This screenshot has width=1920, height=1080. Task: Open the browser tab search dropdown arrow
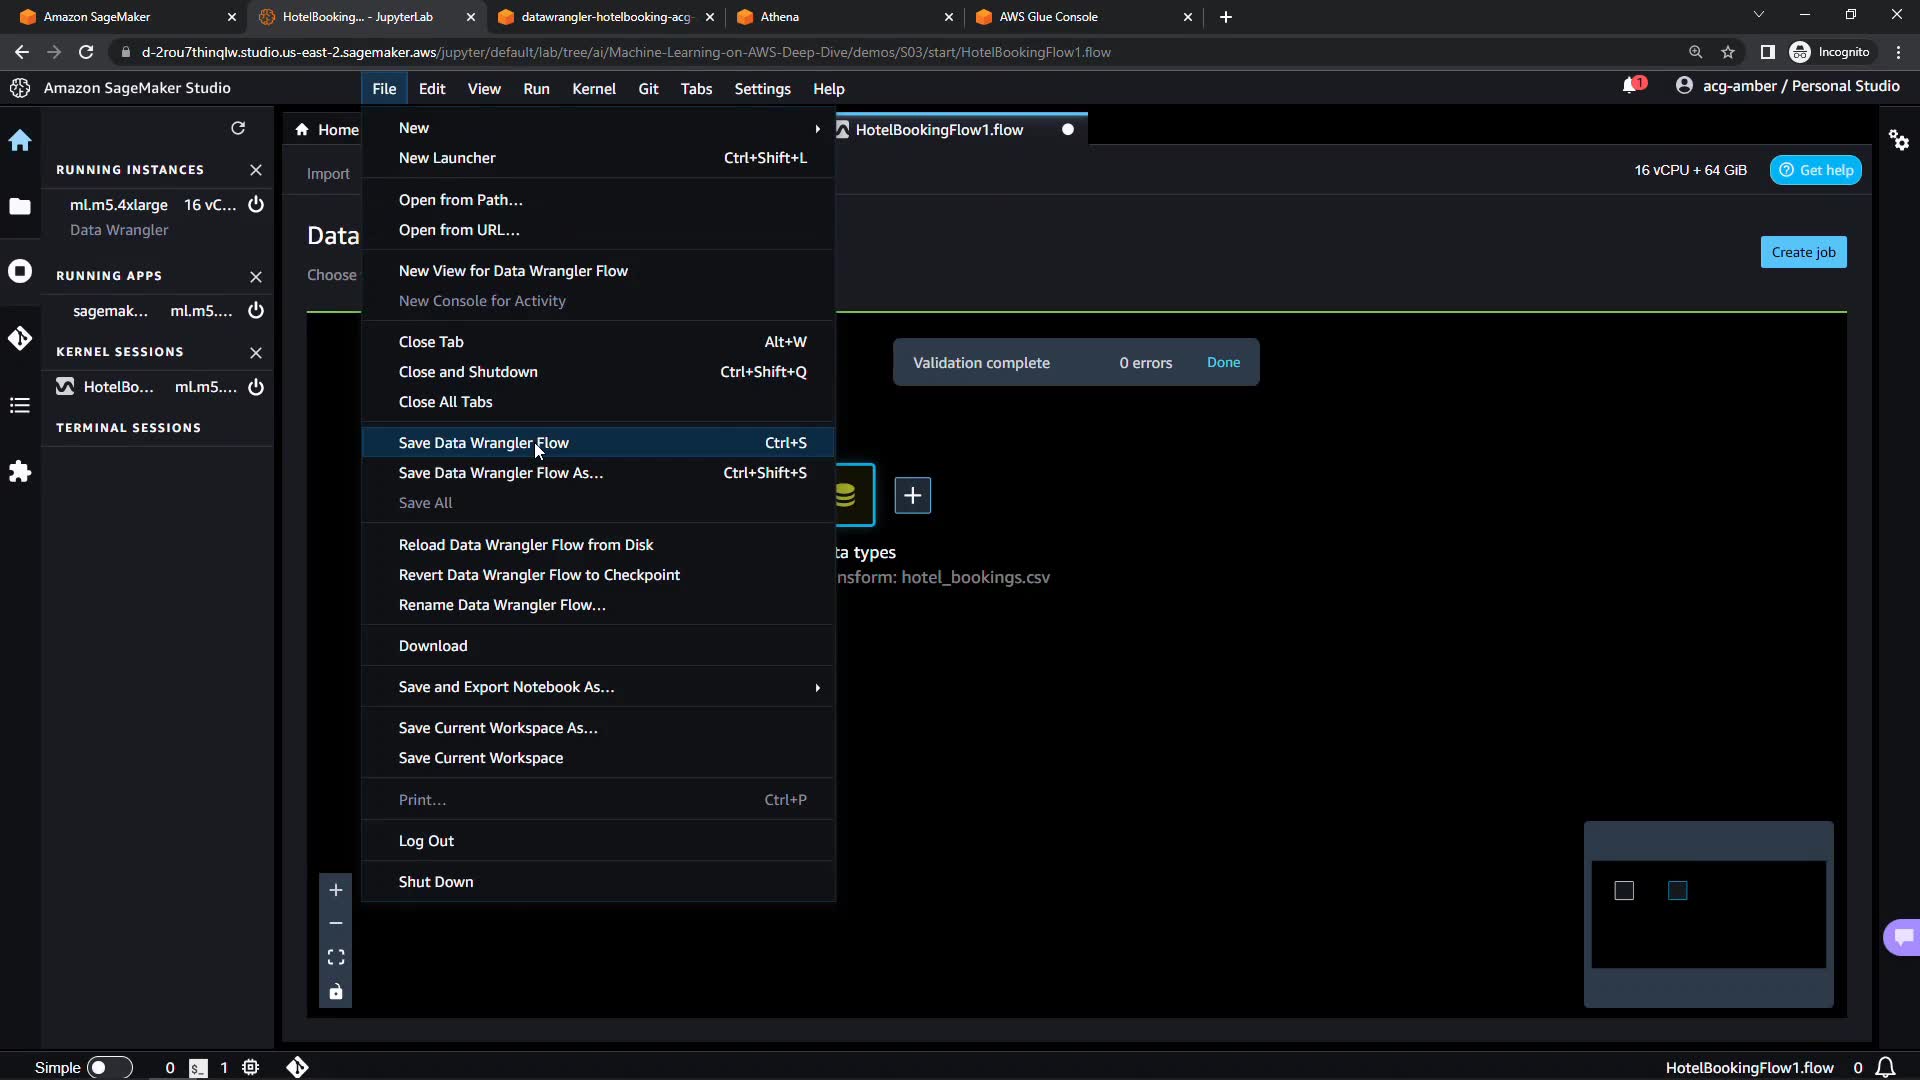tap(1758, 16)
